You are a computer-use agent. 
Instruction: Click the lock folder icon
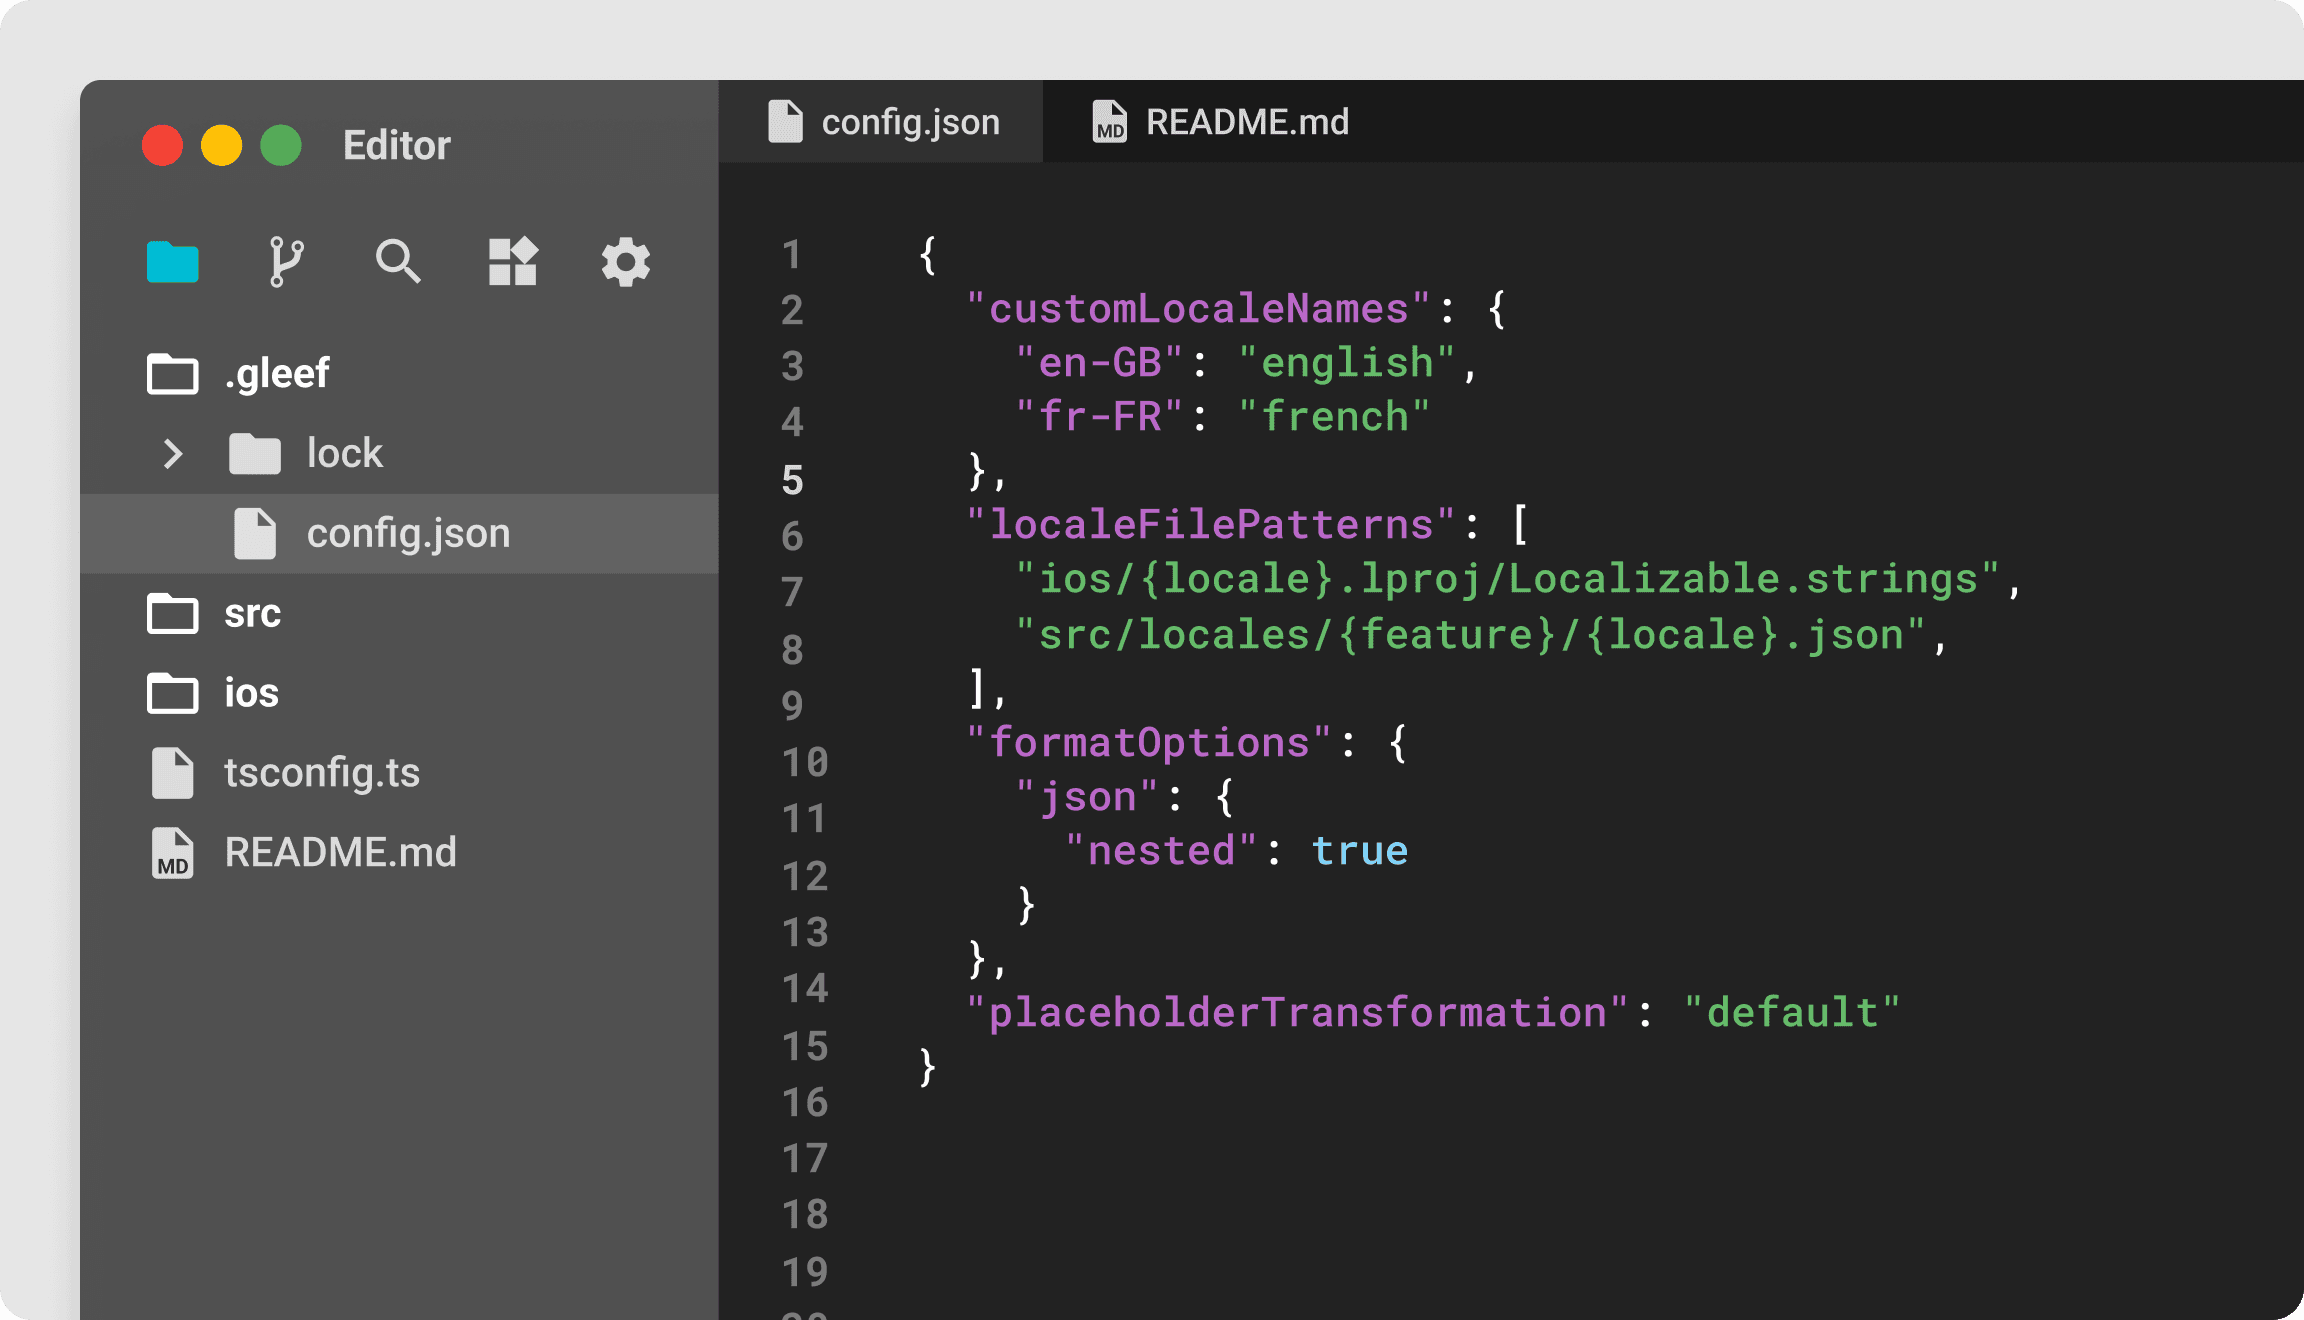pyautogui.click(x=255, y=454)
